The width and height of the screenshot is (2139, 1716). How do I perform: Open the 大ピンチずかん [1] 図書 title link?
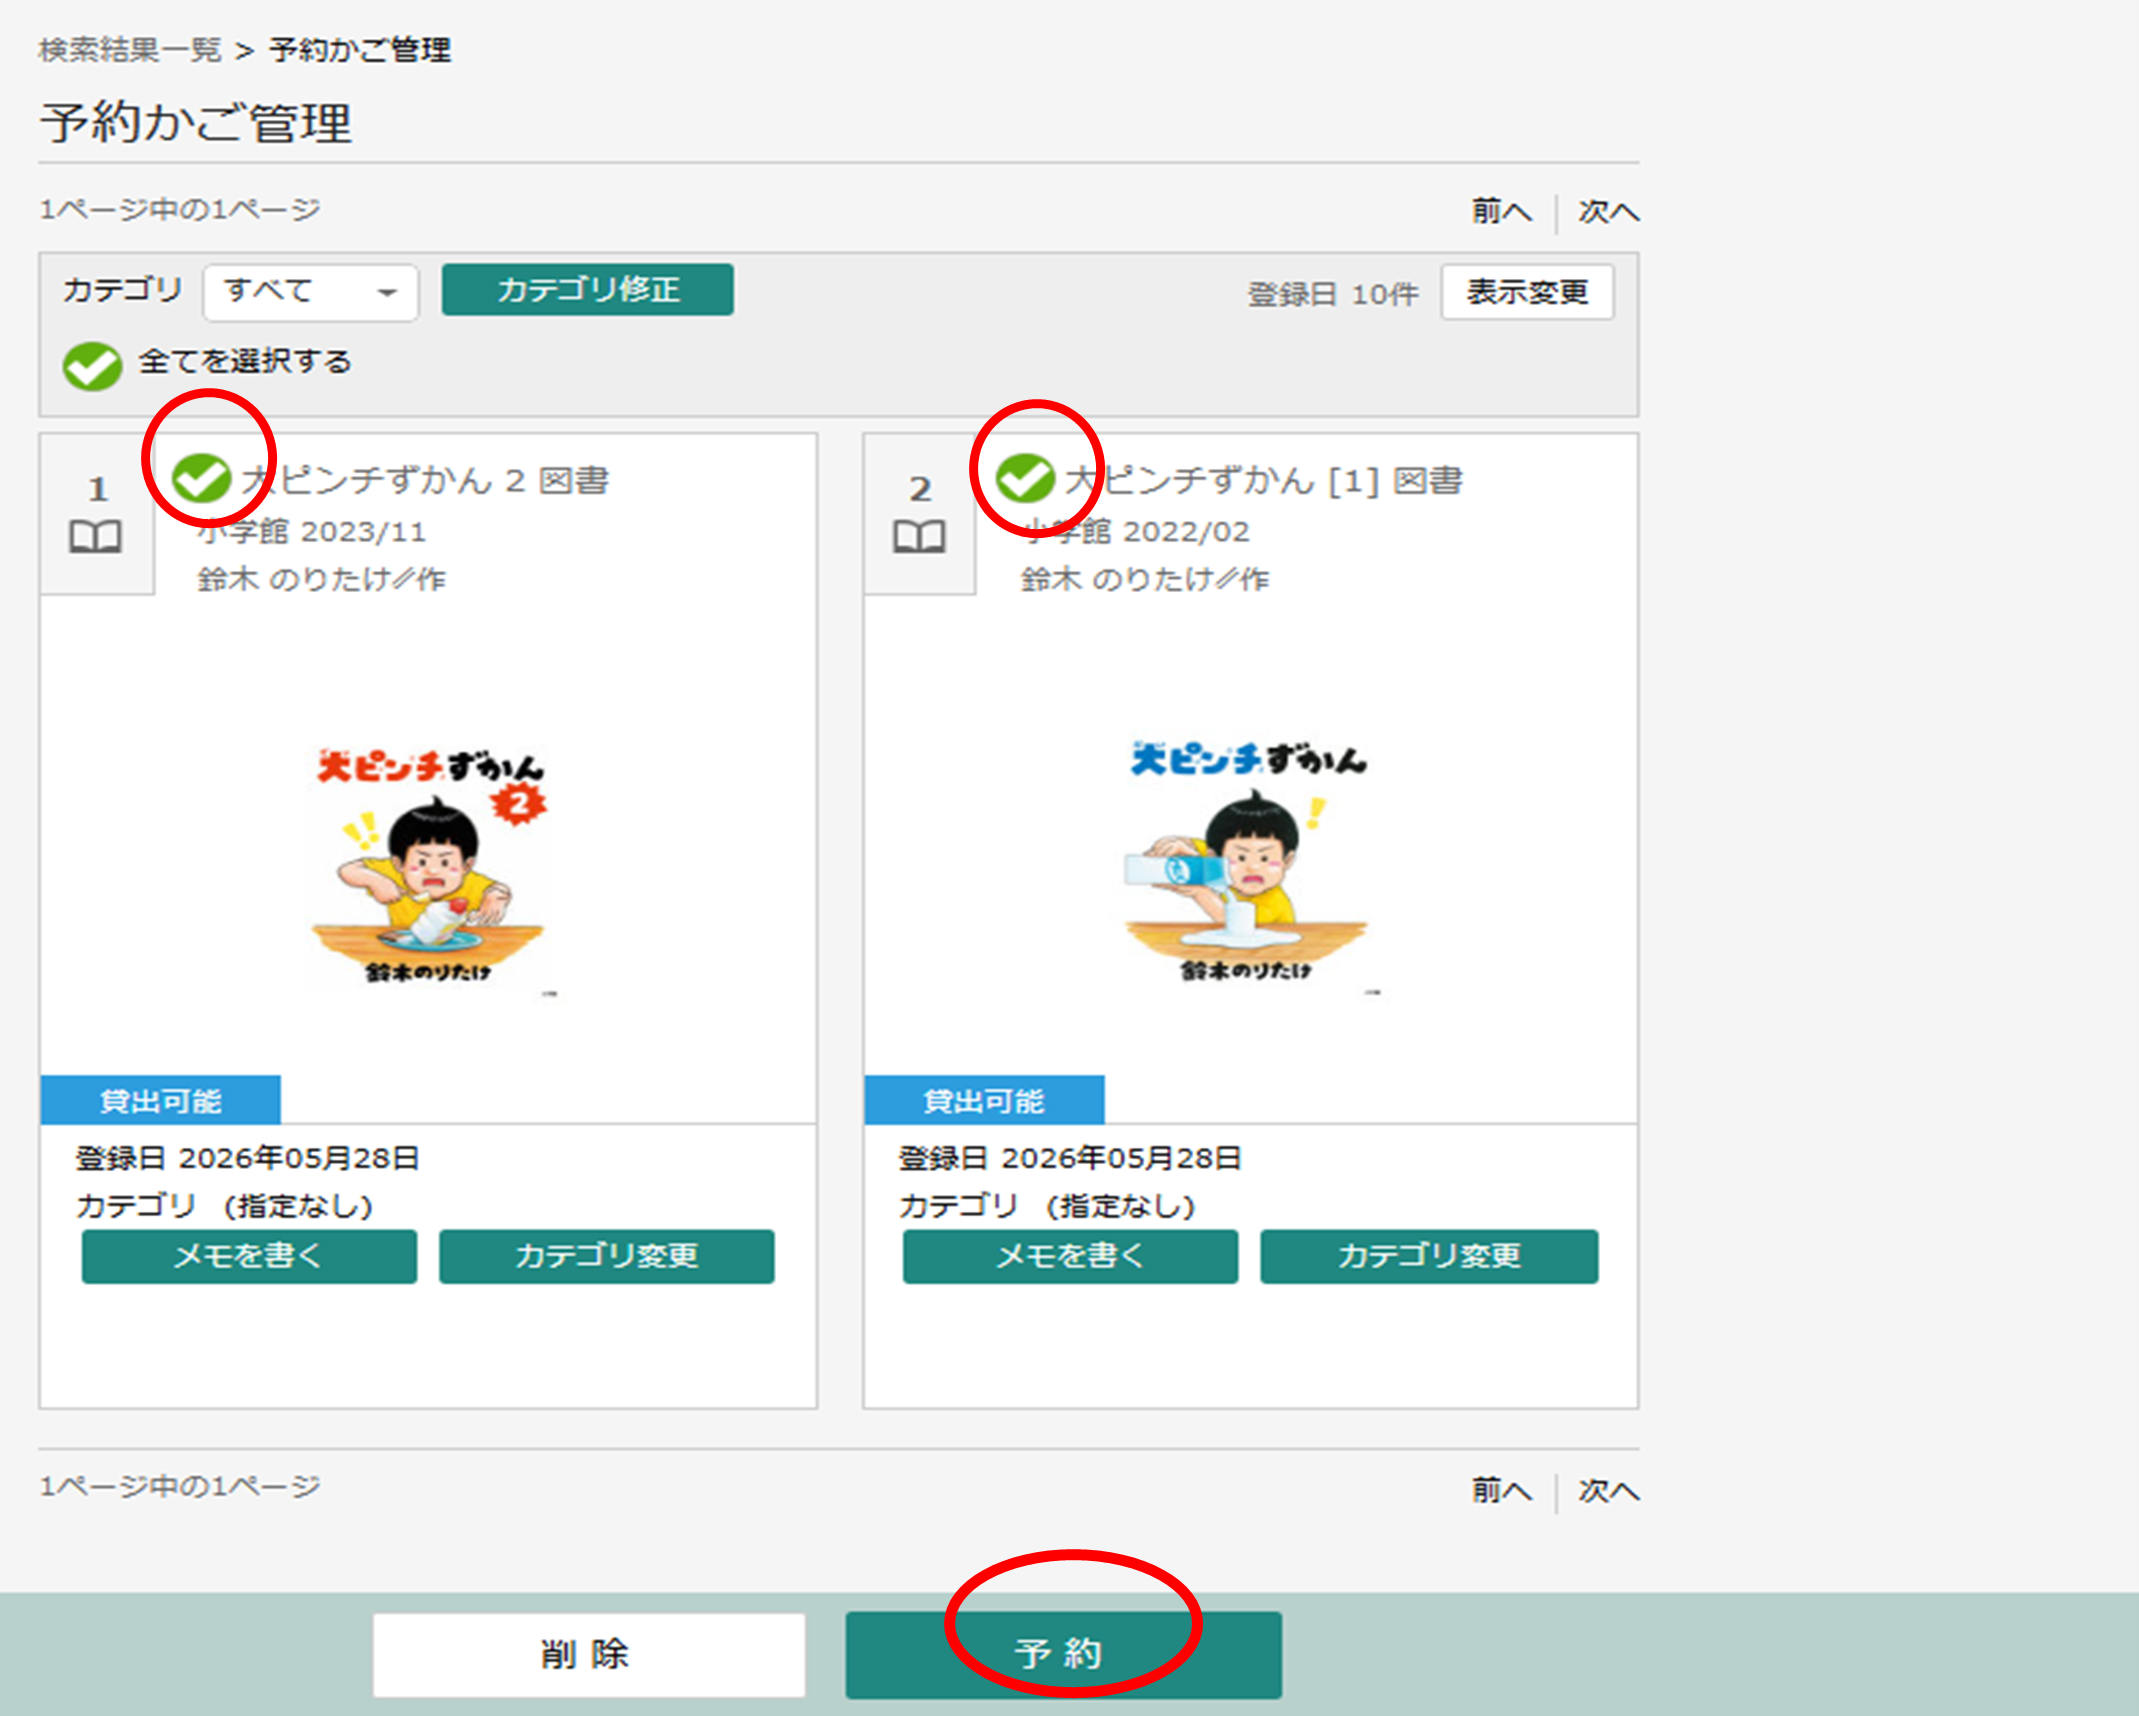1264,481
